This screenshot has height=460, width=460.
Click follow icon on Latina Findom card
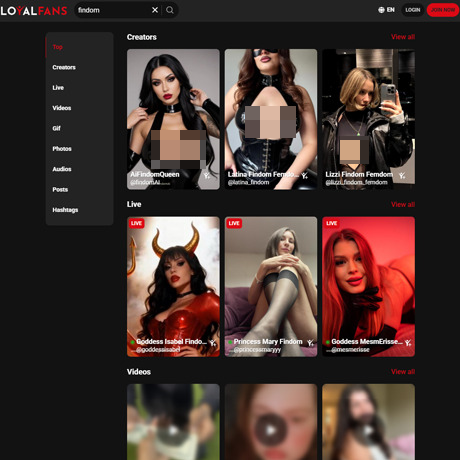[305, 175]
